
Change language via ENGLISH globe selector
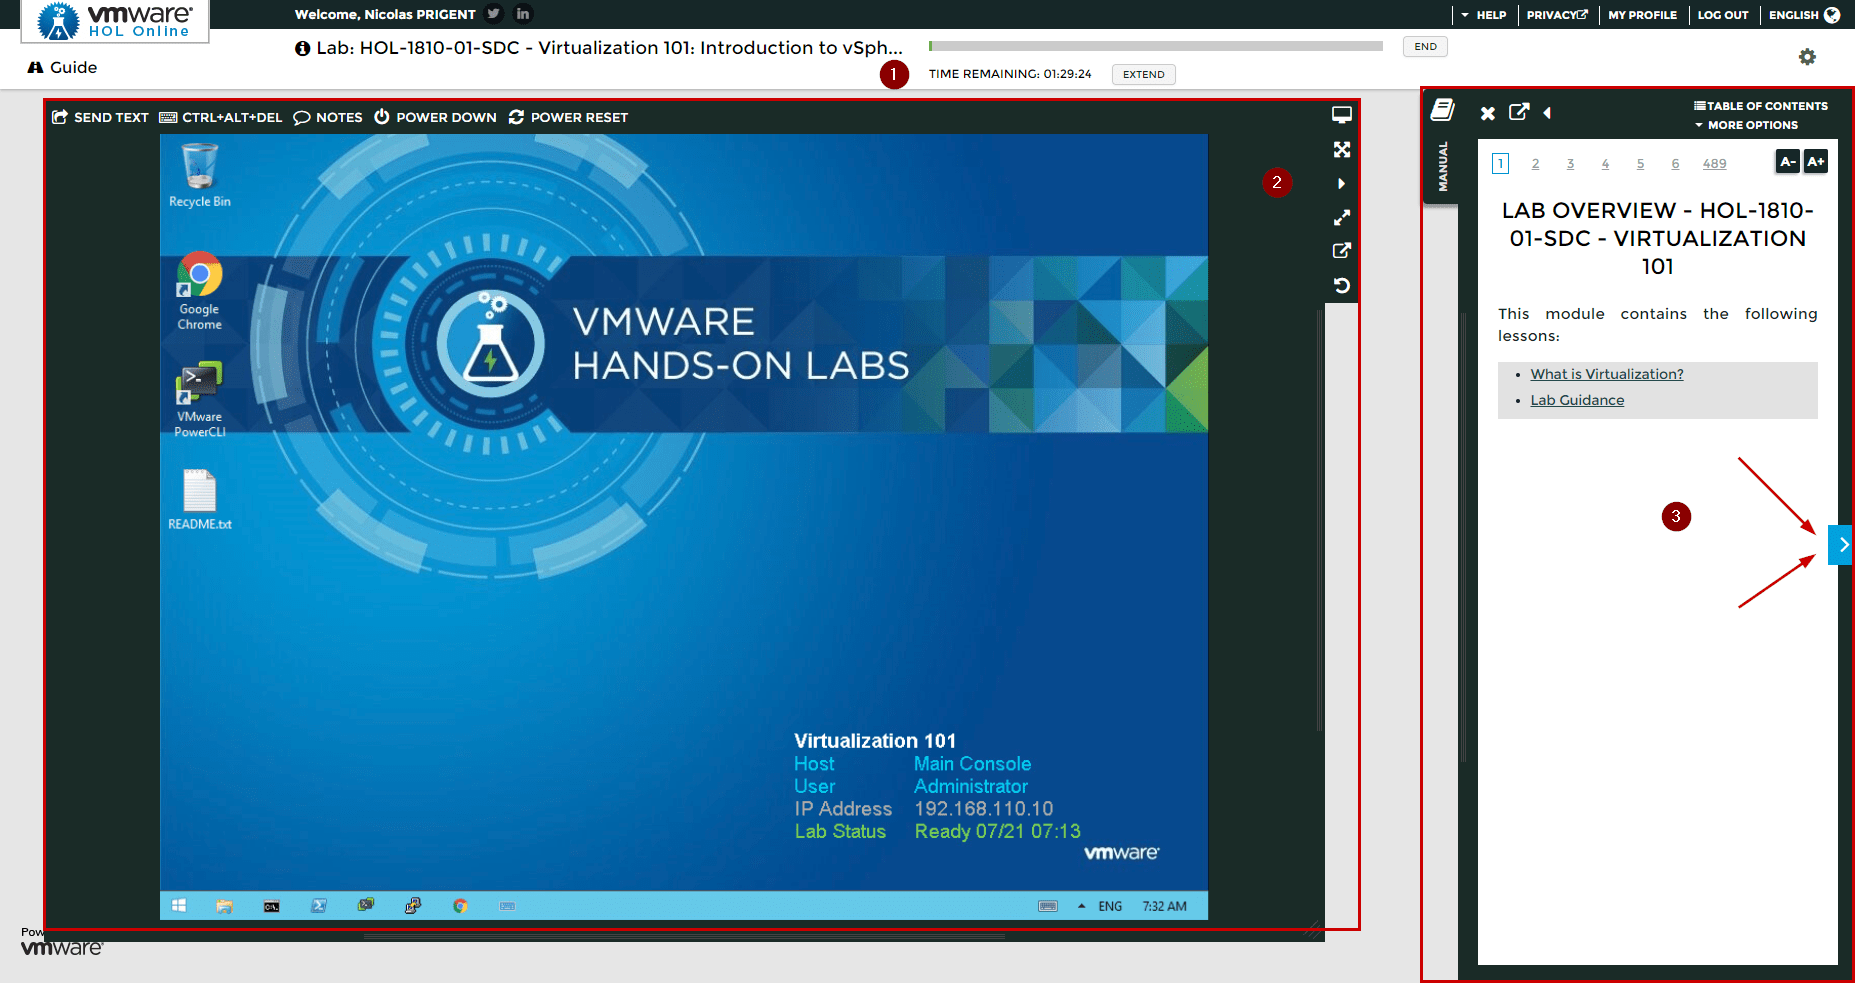pos(1804,15)
